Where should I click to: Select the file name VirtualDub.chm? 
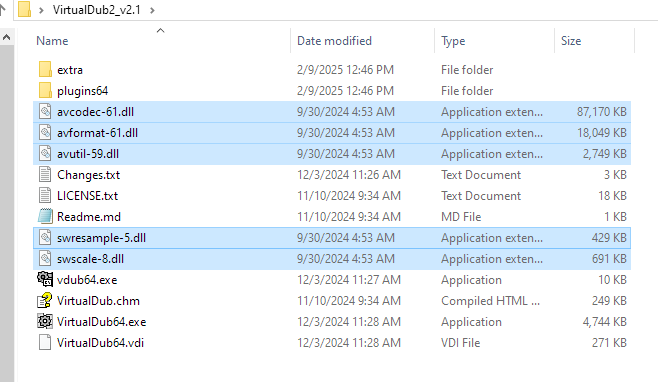point(98,301)
